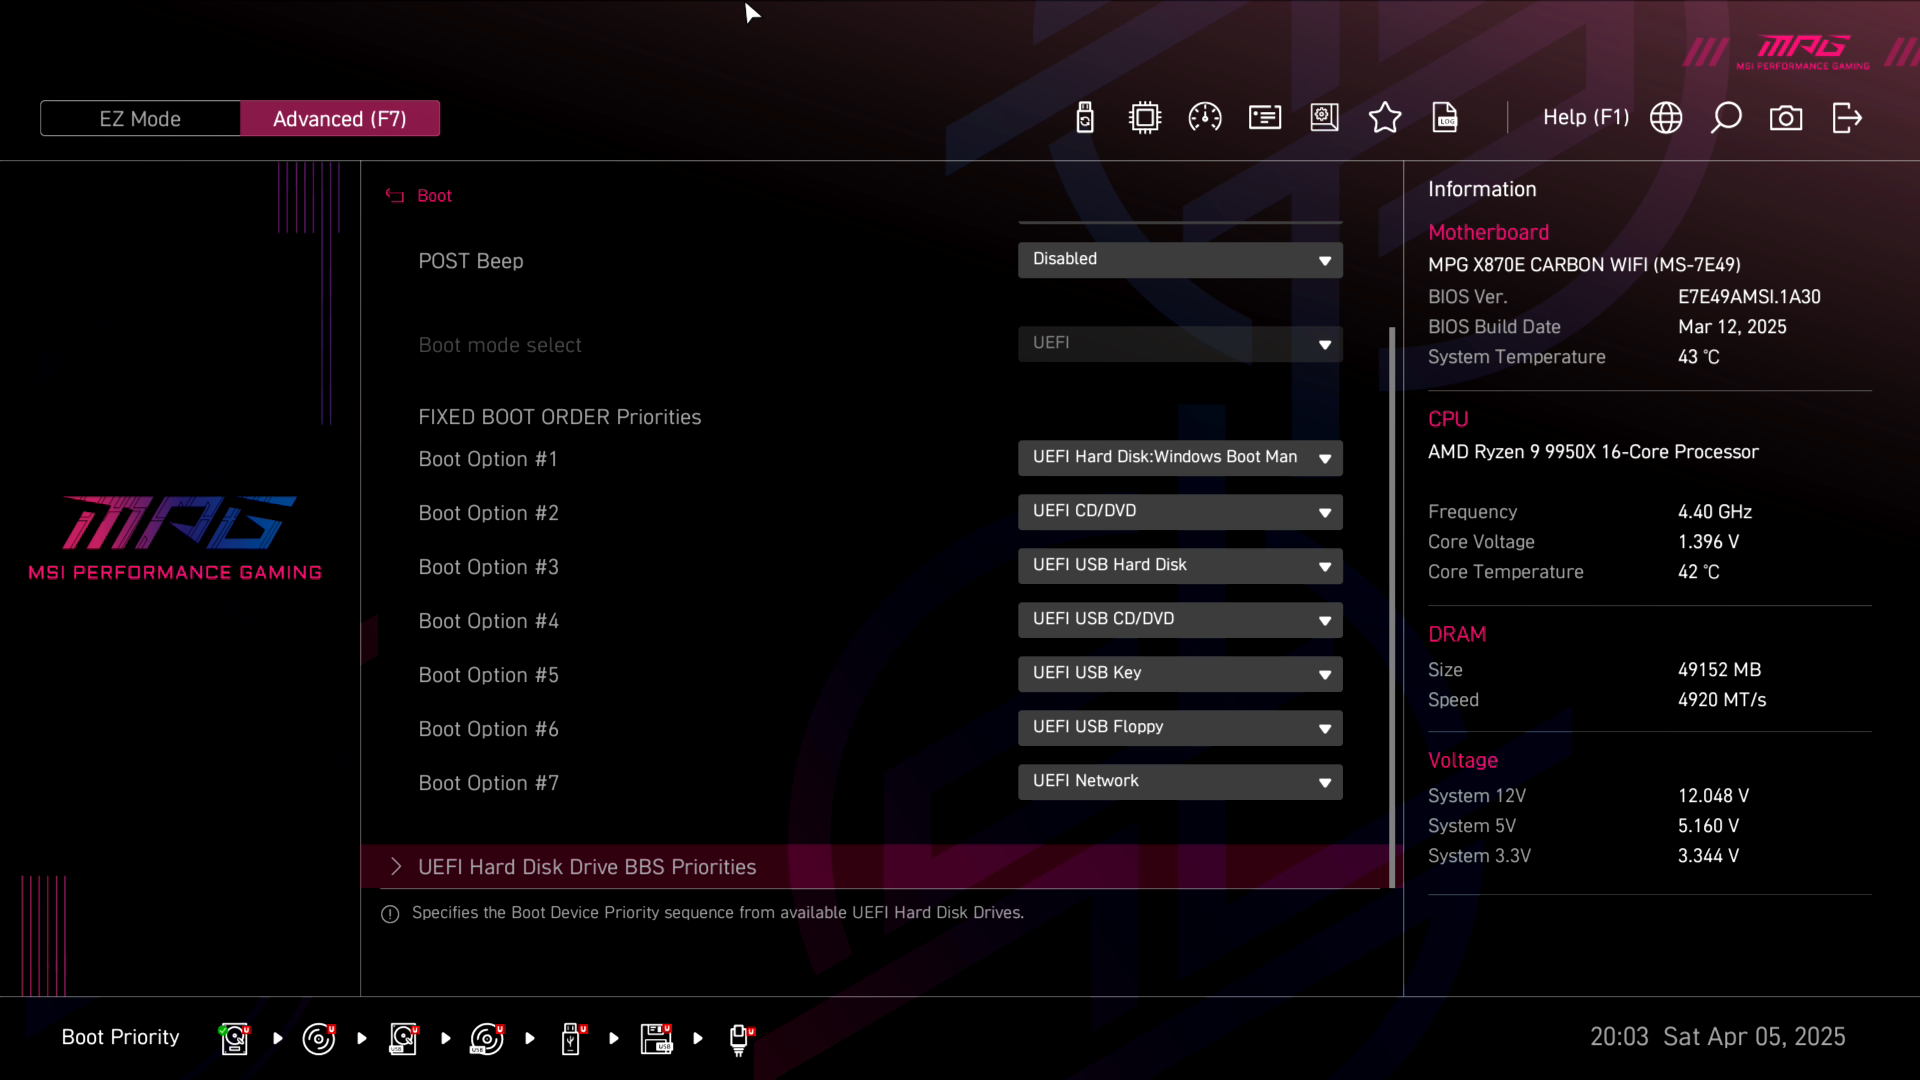The width and height of the screenshot is (1920, 1080).
Task: Expand UEFI Hard Disk Drive BBS Priorities
Action: [x=587, y=867]
